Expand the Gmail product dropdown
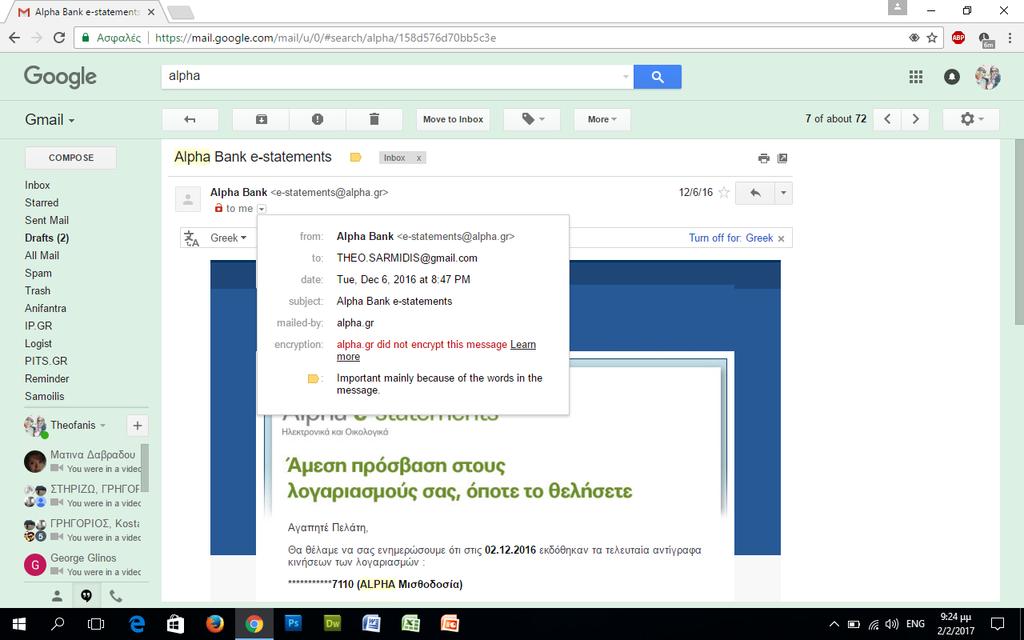The width and height of the screenshot is (1024, 640). [x=50, y=120]
